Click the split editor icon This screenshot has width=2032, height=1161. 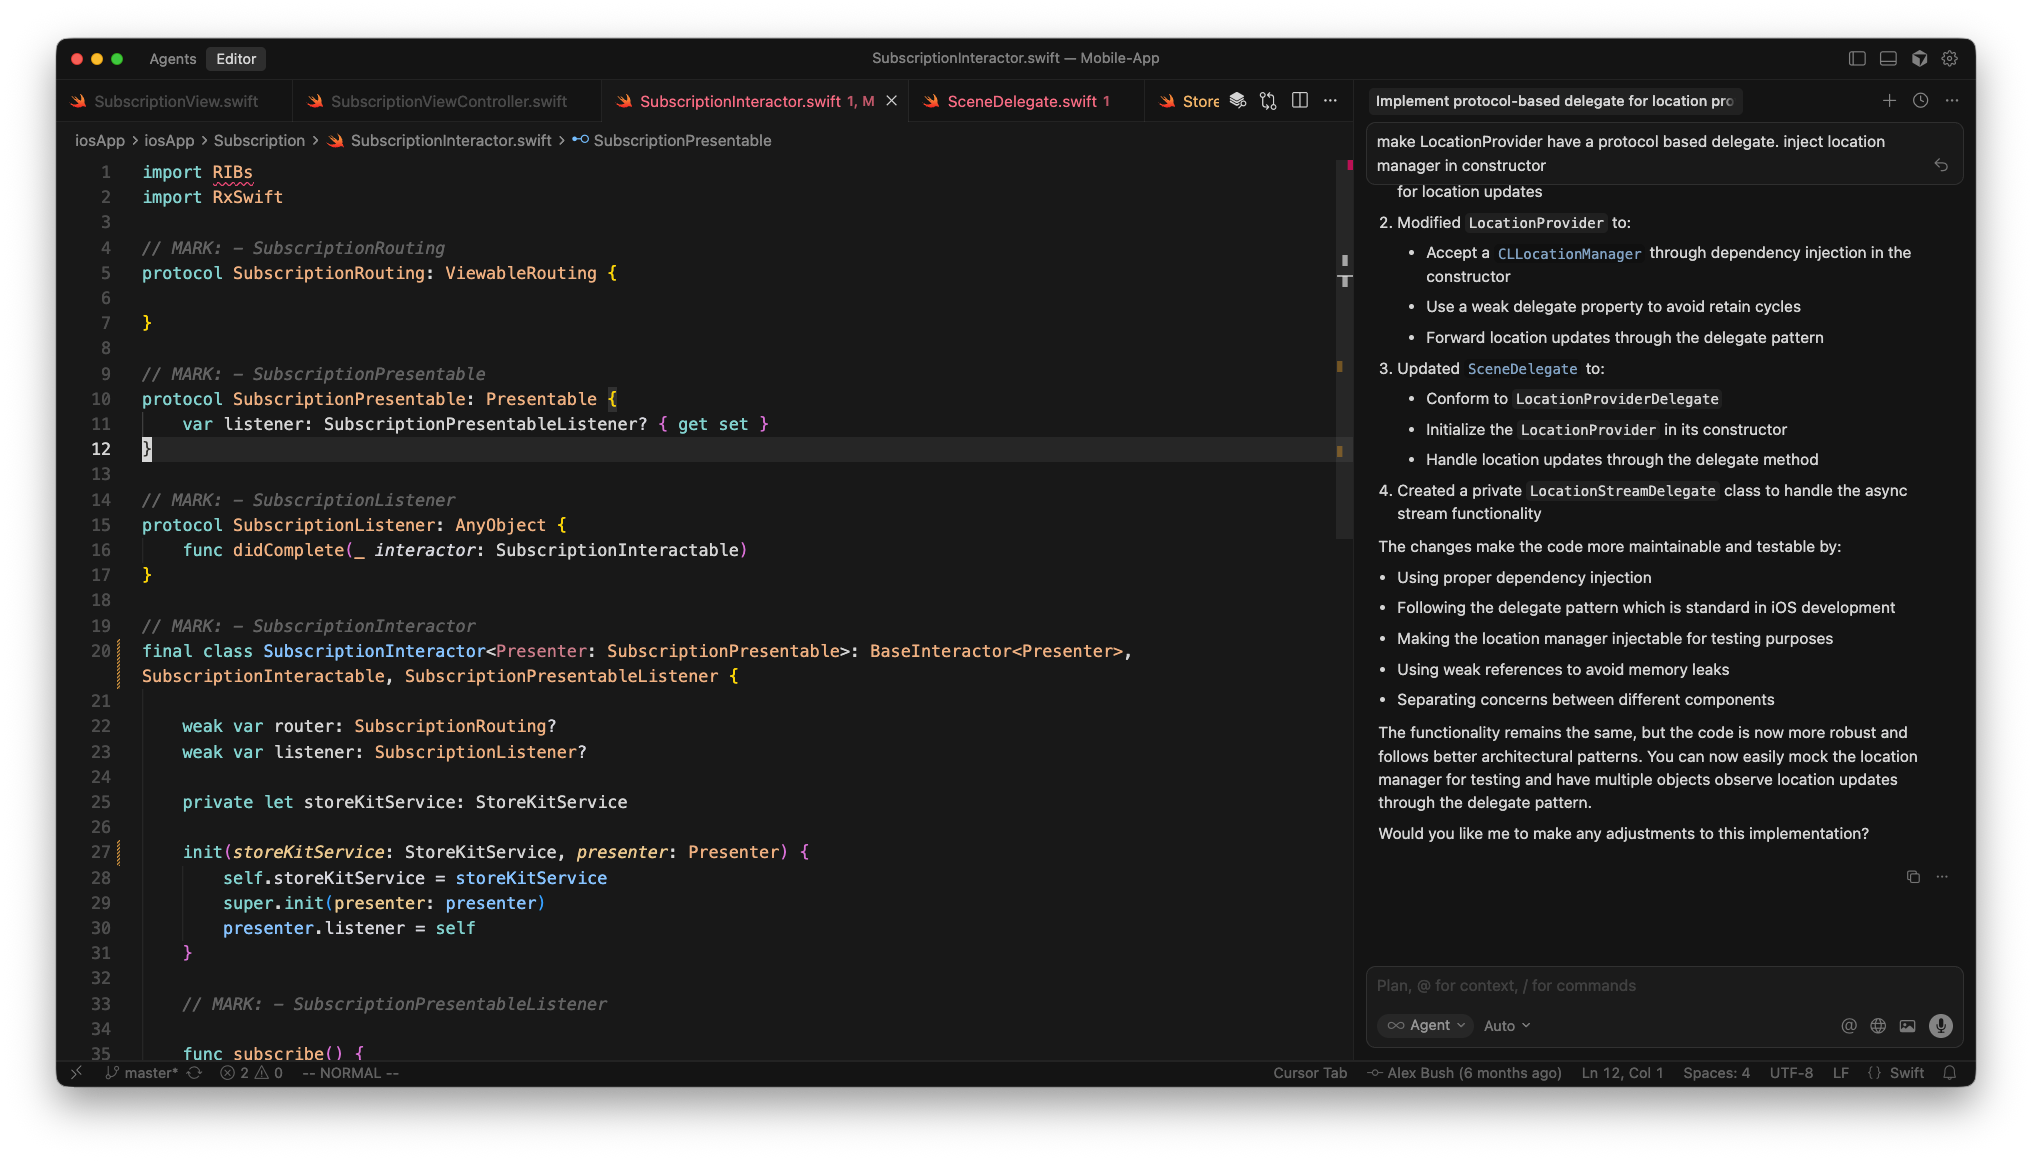(1300, 100)
